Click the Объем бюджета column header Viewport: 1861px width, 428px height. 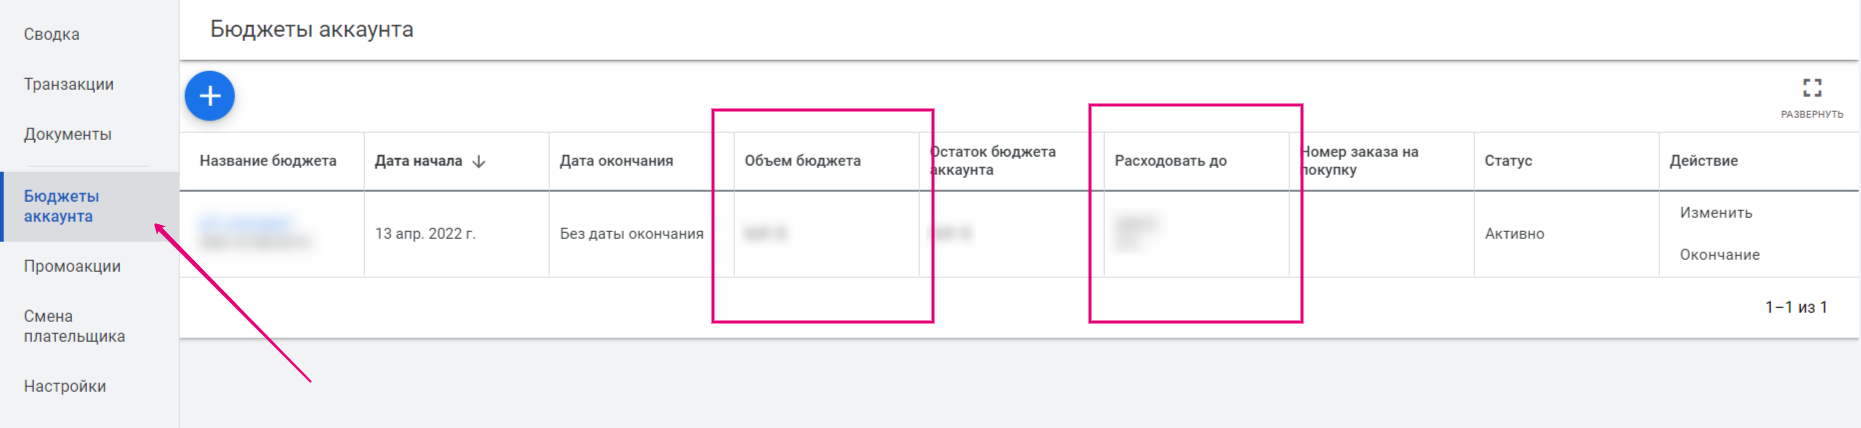802,161
